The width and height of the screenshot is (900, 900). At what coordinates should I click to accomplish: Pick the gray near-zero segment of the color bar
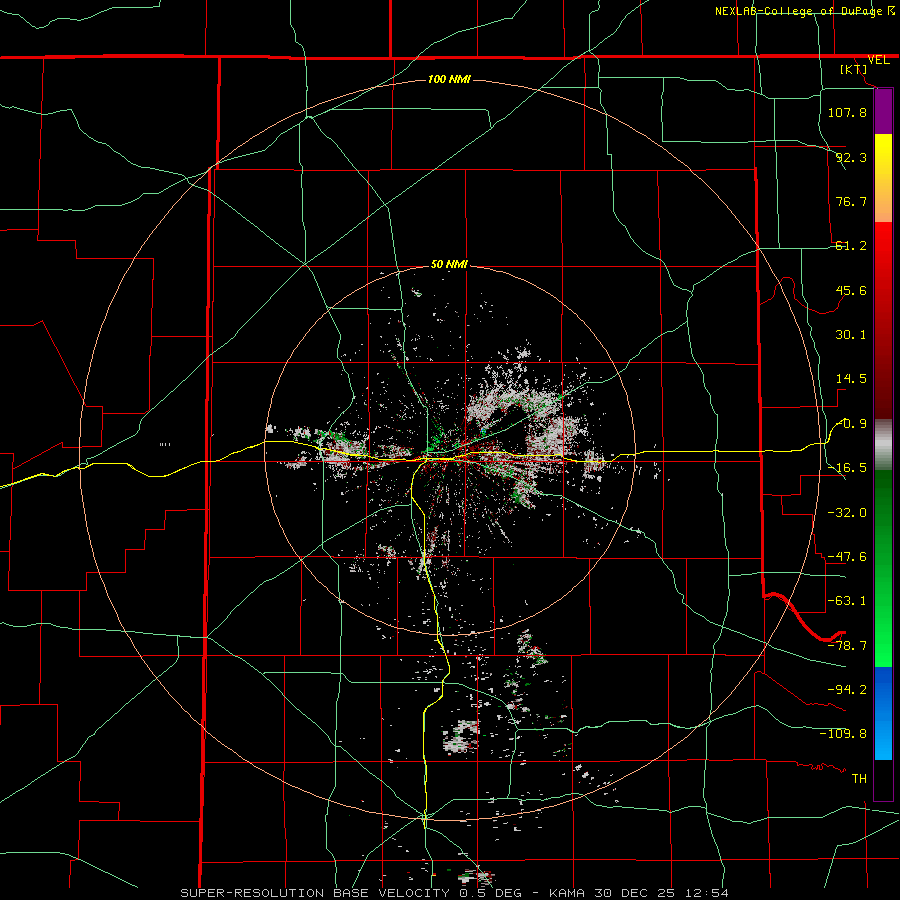[x=883, y=445]
